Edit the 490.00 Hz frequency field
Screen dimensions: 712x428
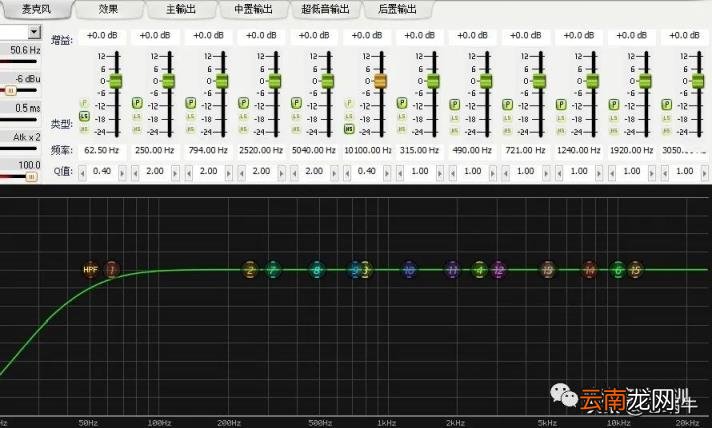472,150
